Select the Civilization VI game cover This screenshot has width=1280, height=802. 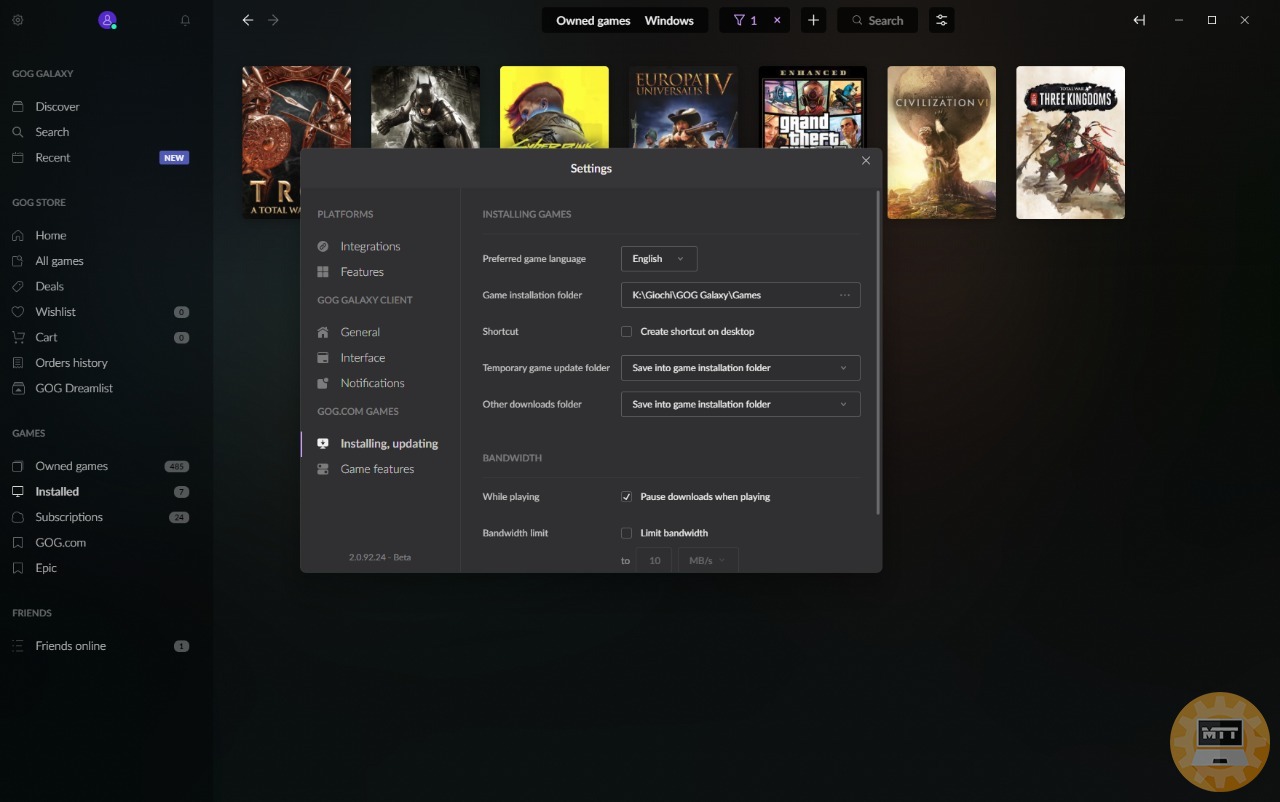pyautogui.click(x=941, y=142)
